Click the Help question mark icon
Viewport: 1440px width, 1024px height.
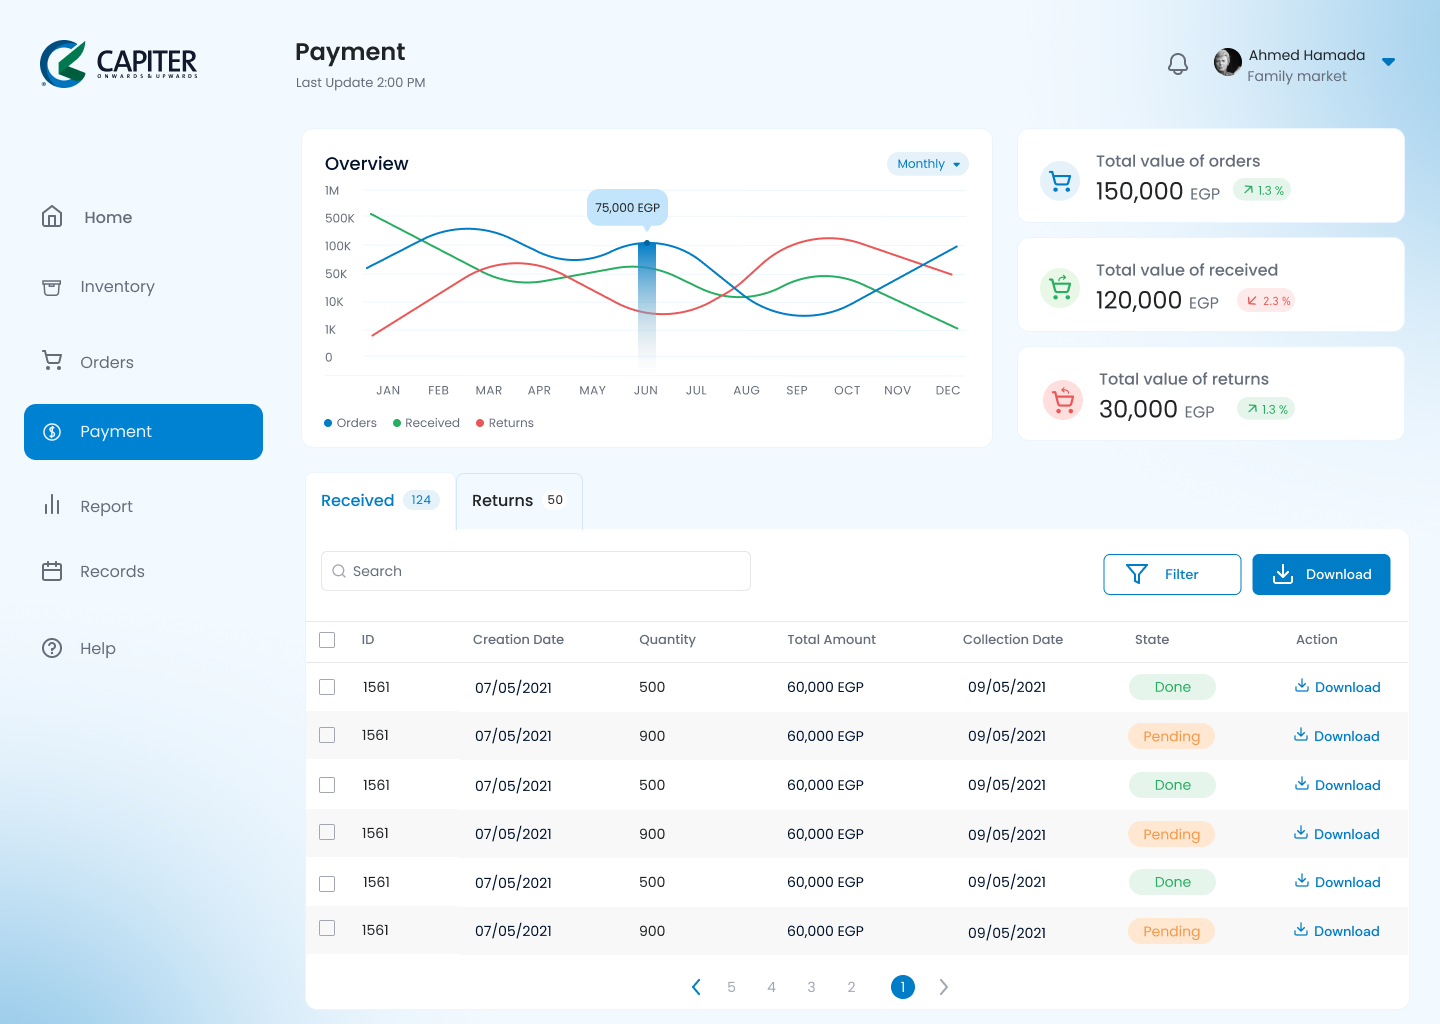(x=52, y=648)
